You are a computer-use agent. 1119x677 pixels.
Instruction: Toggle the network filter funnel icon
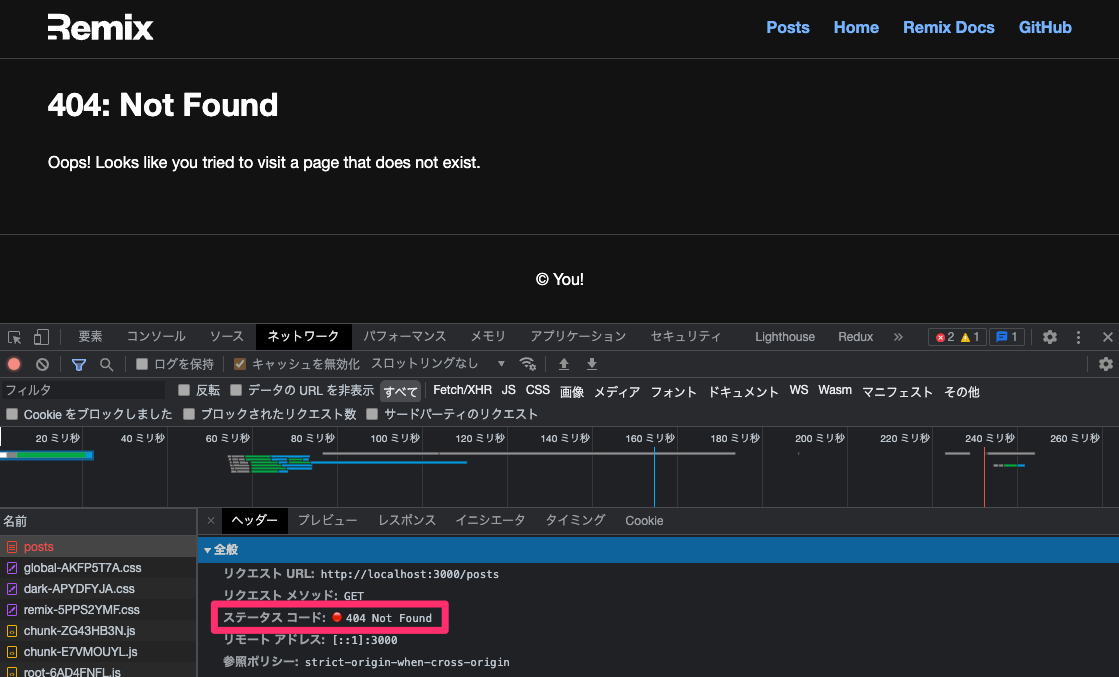79,365
